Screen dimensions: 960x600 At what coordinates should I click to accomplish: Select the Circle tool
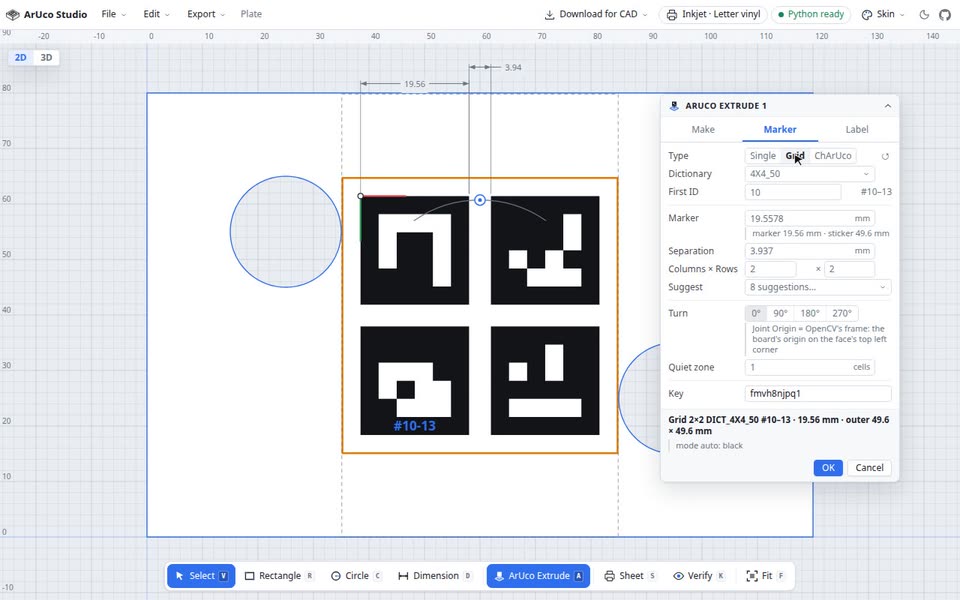click(356, 576)
